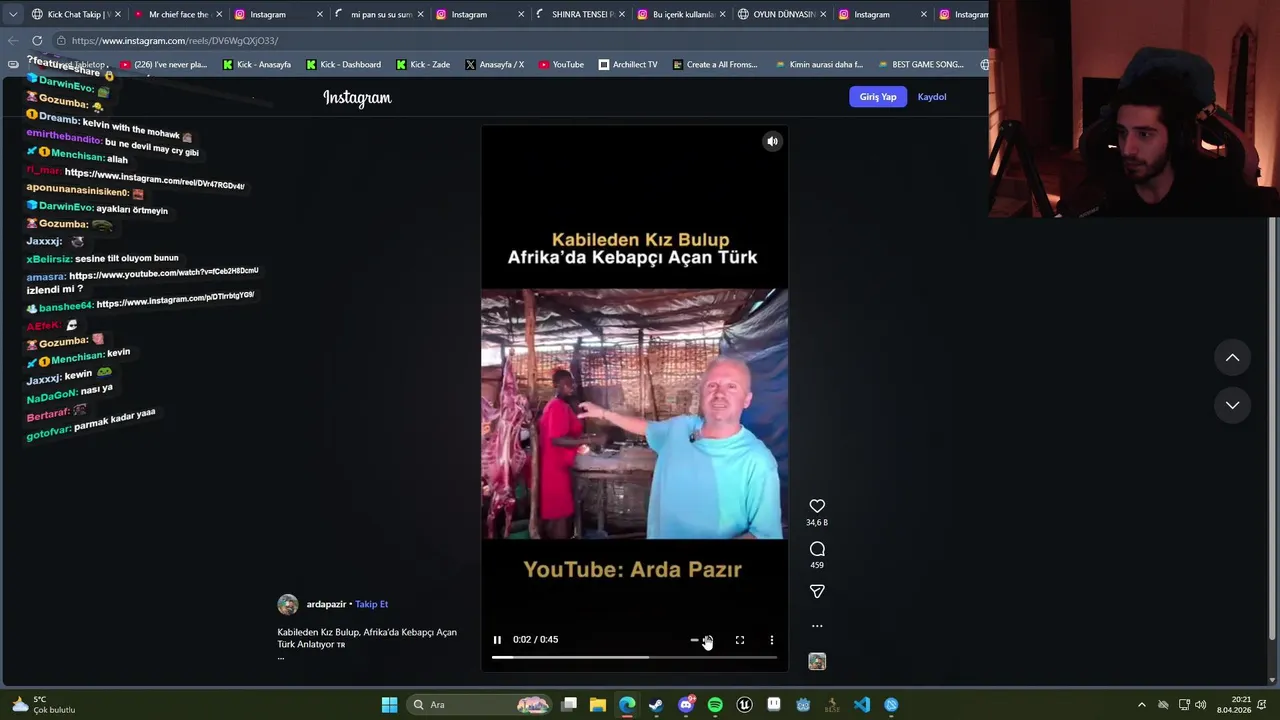Switch to the mi pan su su sum tab

point(378,14)
